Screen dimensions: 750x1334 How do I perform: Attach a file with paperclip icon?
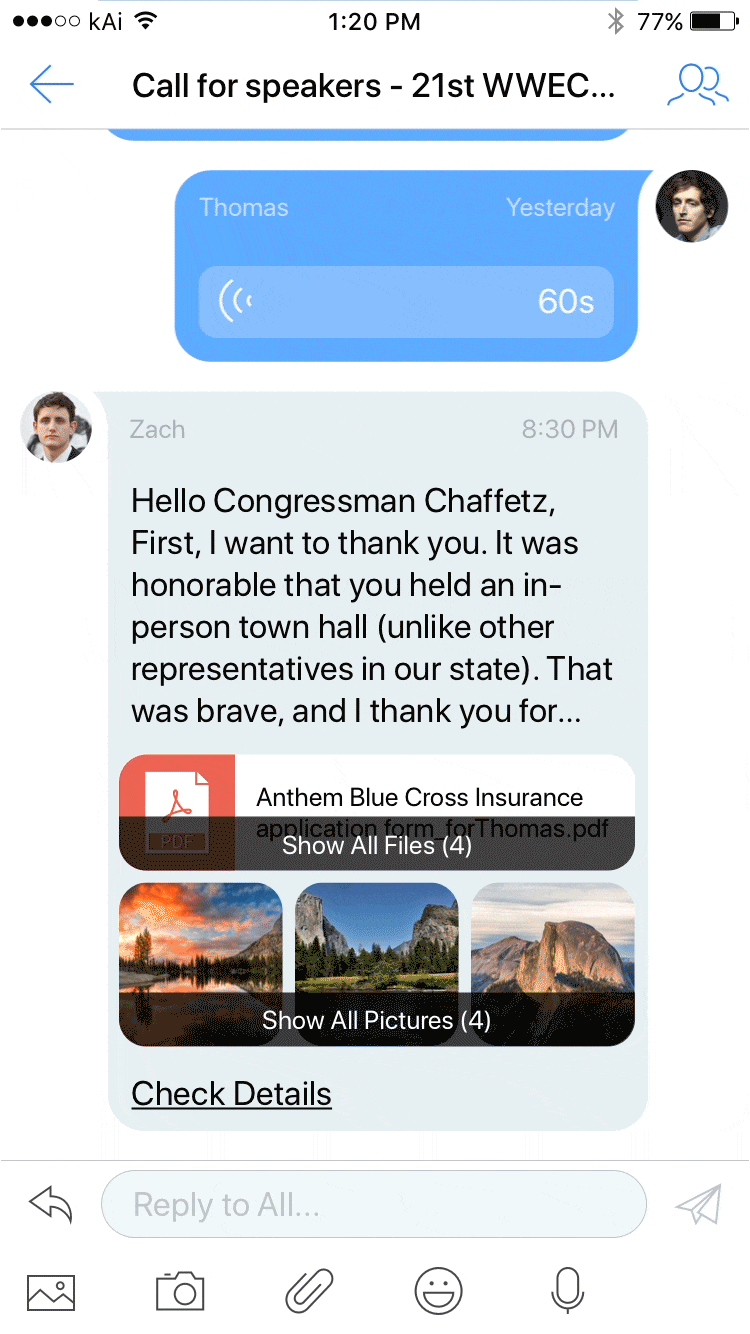(x=309, y=1291)
